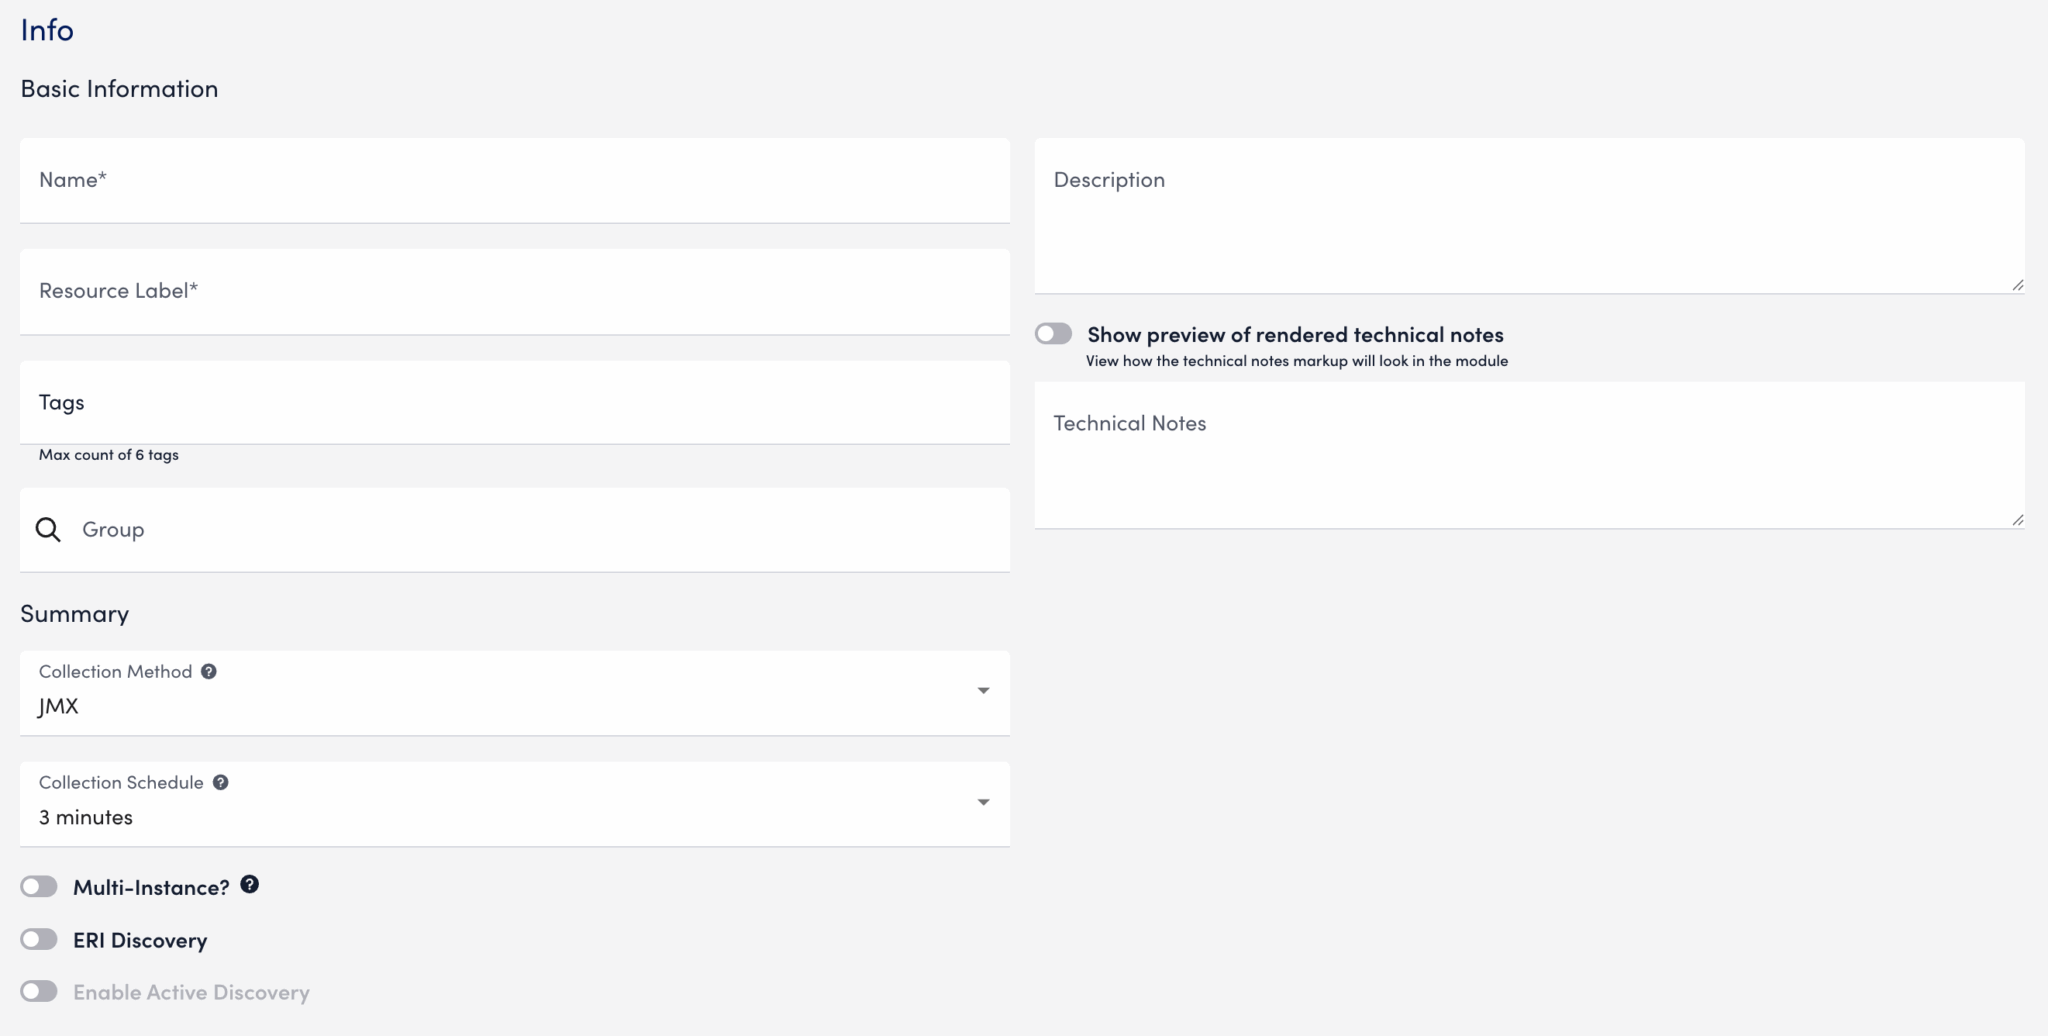
Task: Click into the Tags field
Action: click(514, 403)
